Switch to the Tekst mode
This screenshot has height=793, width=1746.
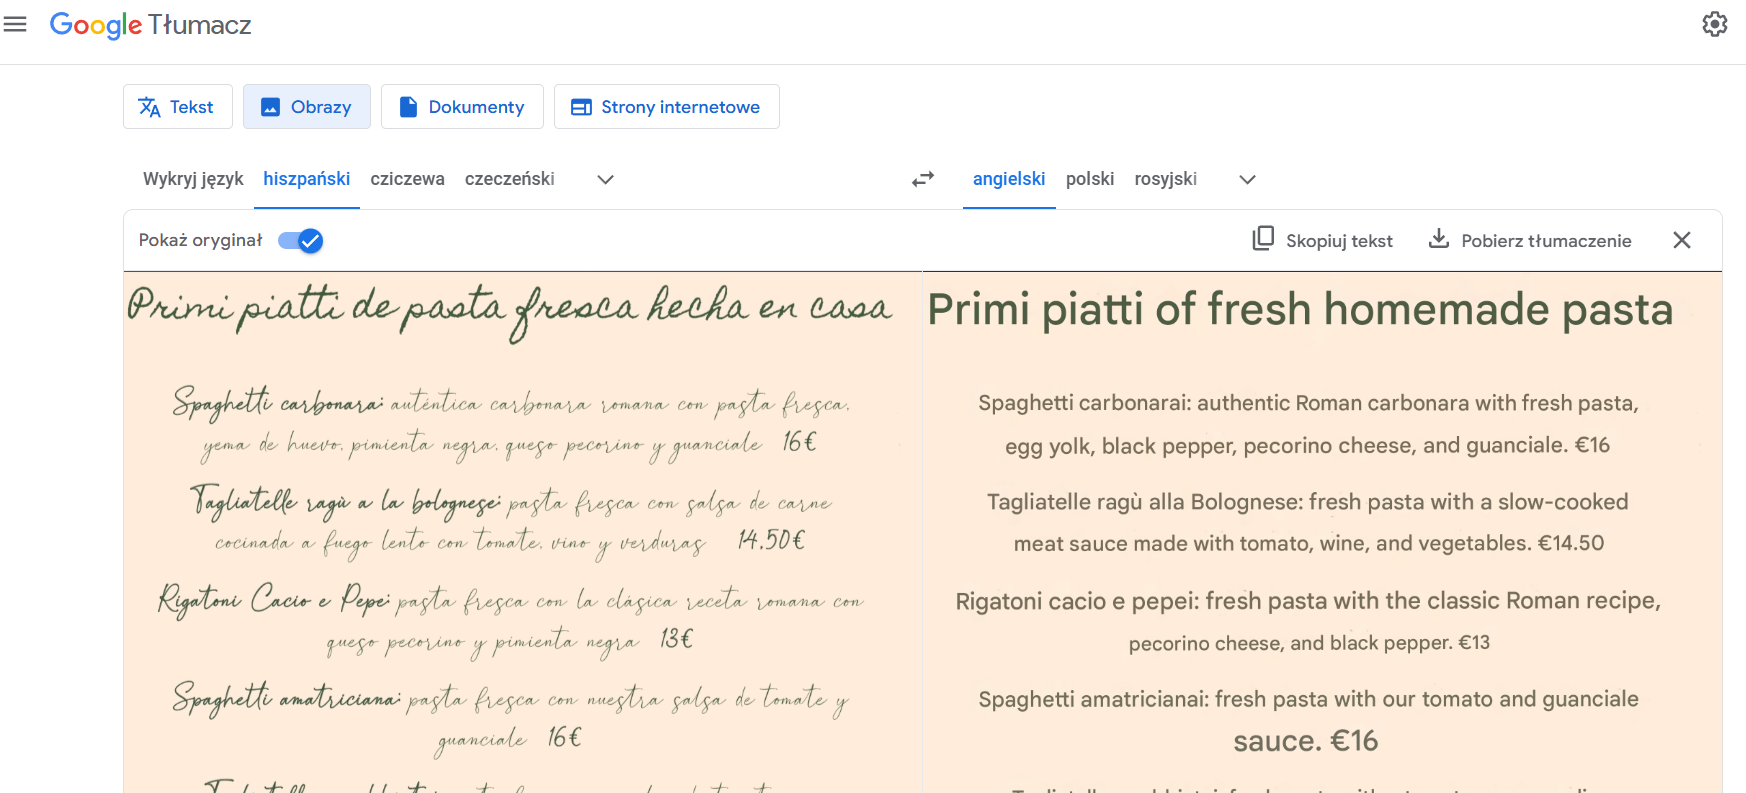[178, 107]
